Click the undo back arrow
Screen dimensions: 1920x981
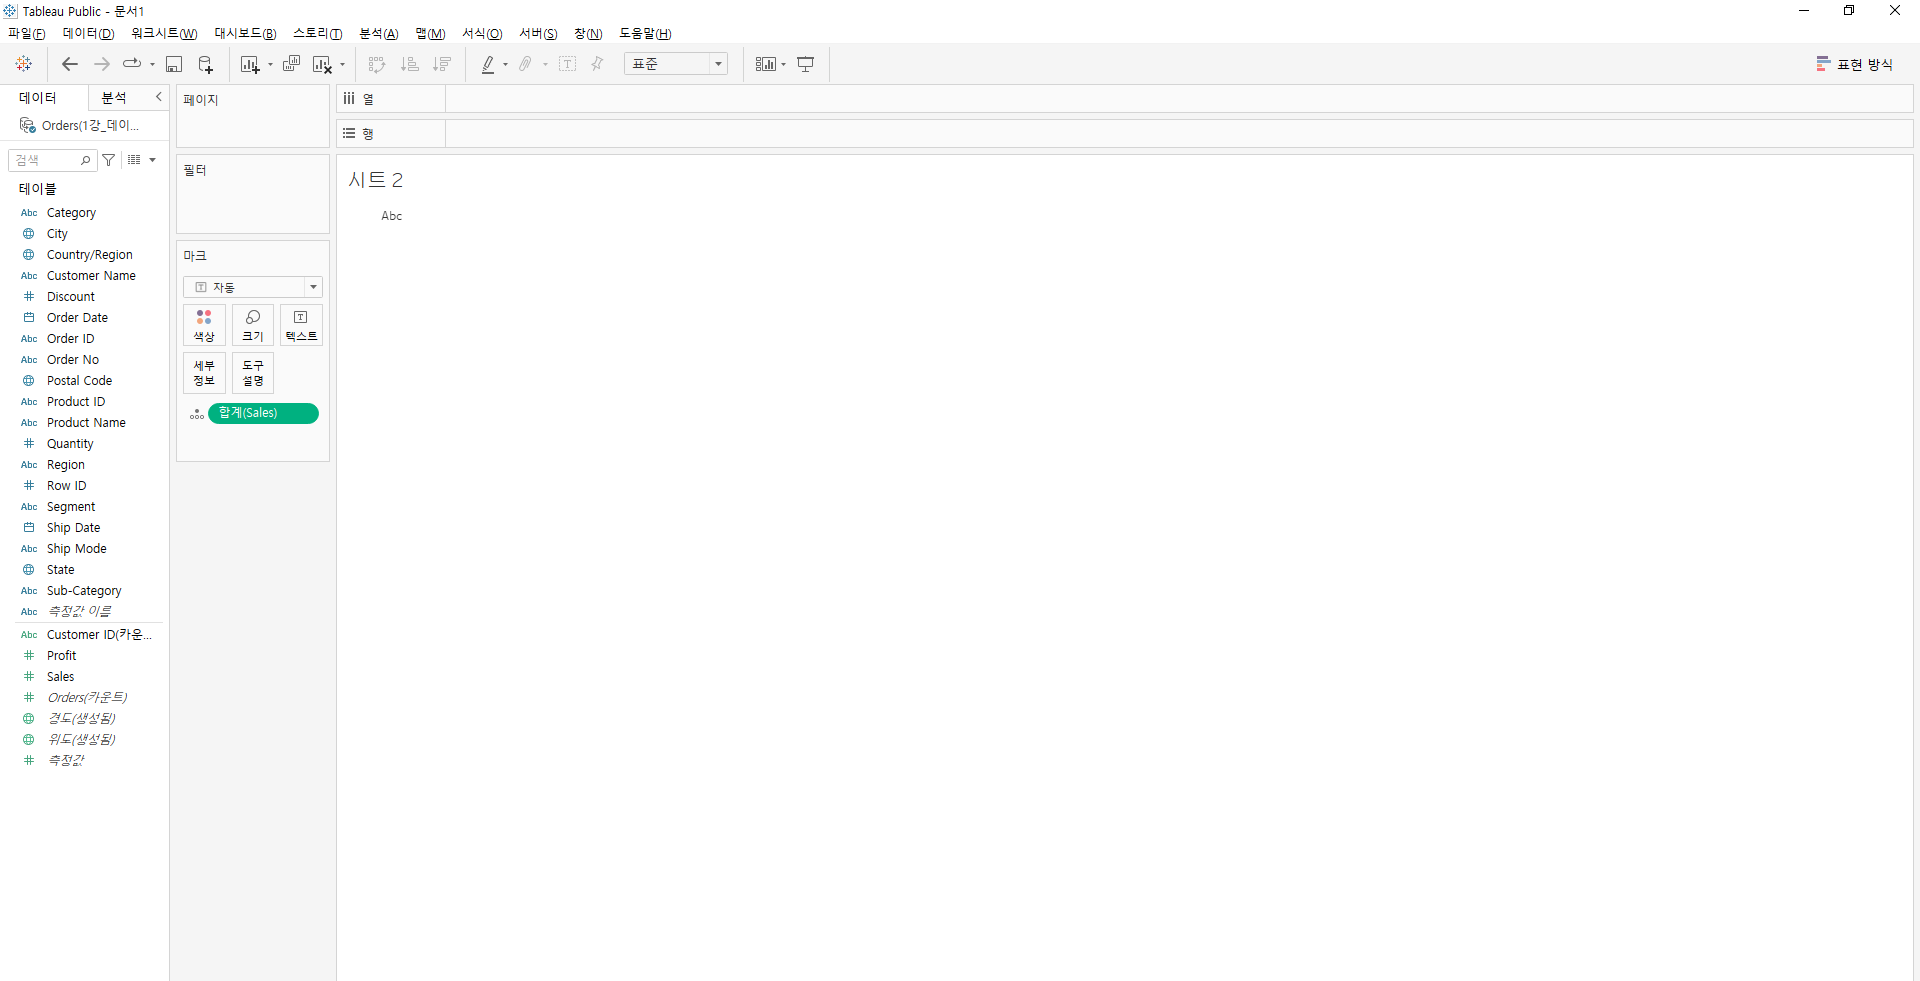pyautogui.click(x=69, y=64)
